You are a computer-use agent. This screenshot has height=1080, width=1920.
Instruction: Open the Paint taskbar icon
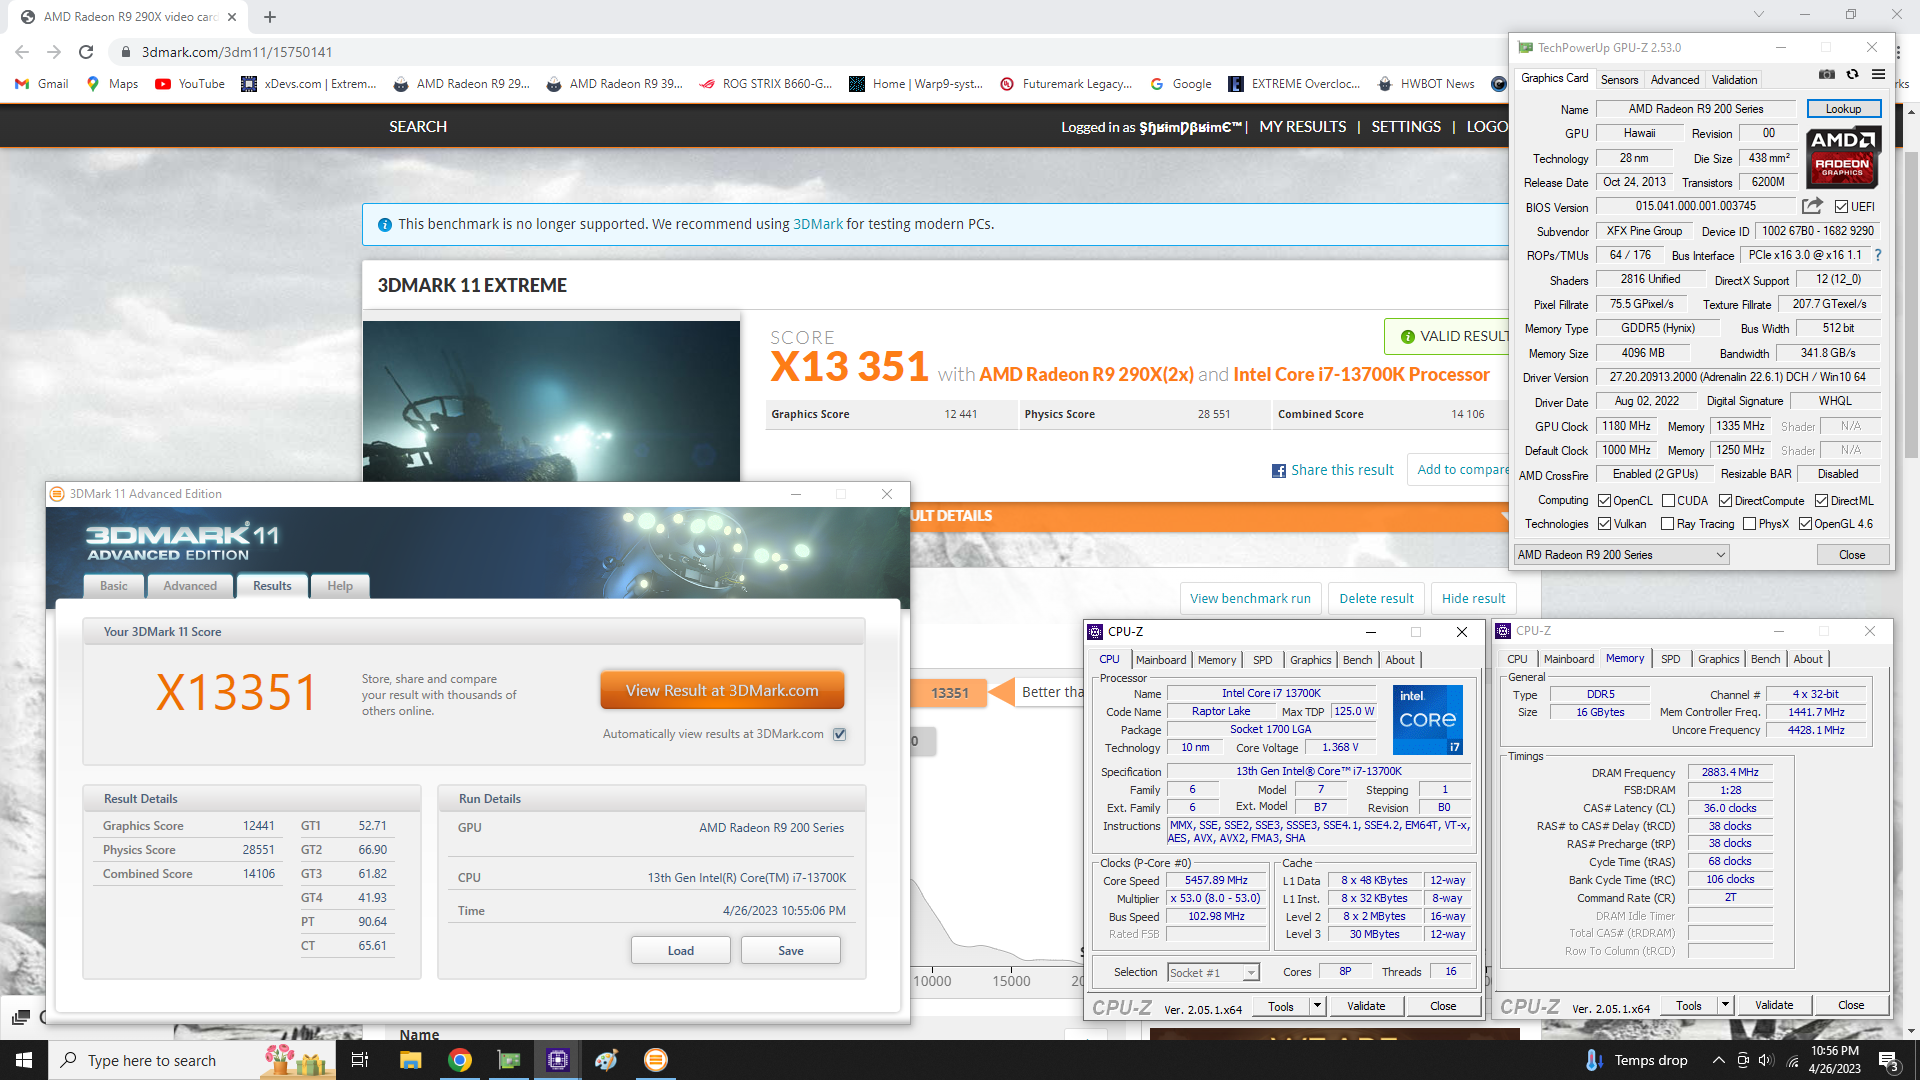pyautogui.click(x=607, y=1060)
